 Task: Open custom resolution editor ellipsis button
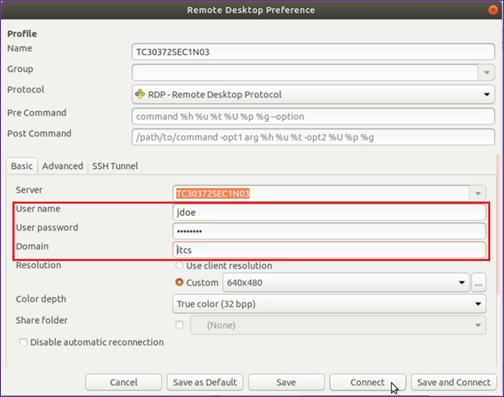coord(479,283)
